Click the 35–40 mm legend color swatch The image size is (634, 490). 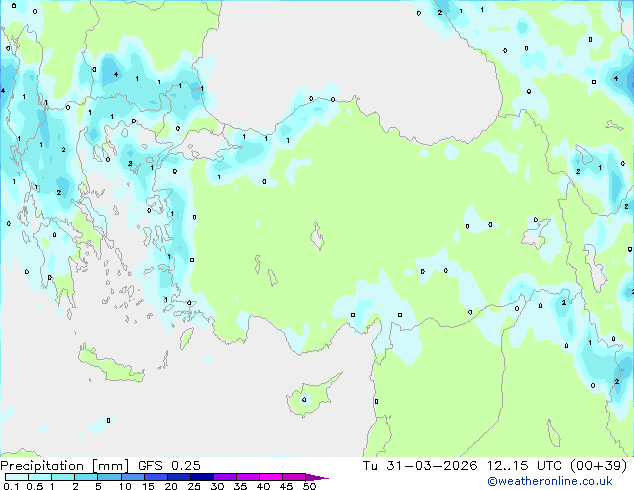pyautogui.click(x=247, y=477)
